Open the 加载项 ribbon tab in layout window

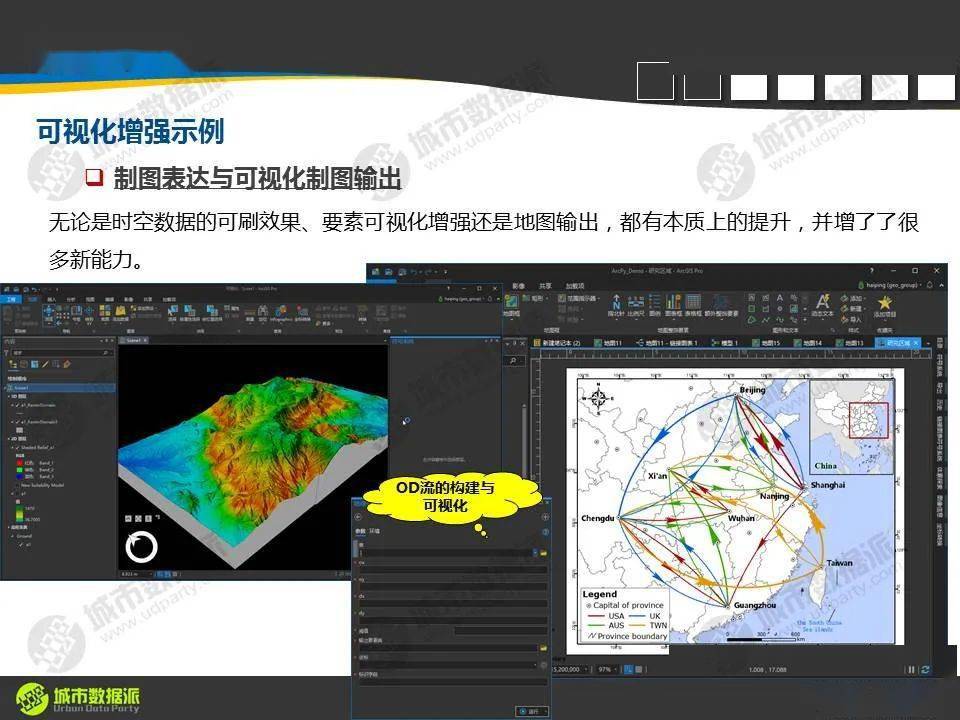click(x=574, y=286)
